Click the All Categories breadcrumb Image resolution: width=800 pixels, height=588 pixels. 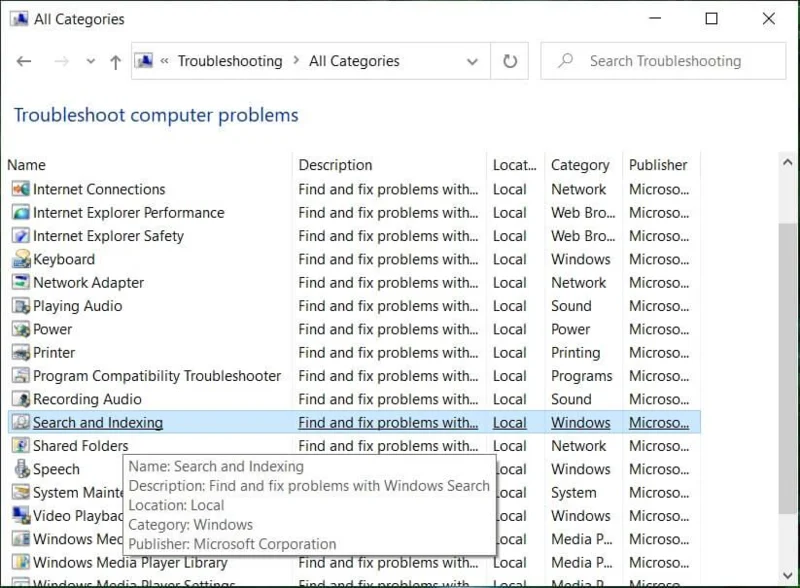pyautogui.click(x=354, y=61)
